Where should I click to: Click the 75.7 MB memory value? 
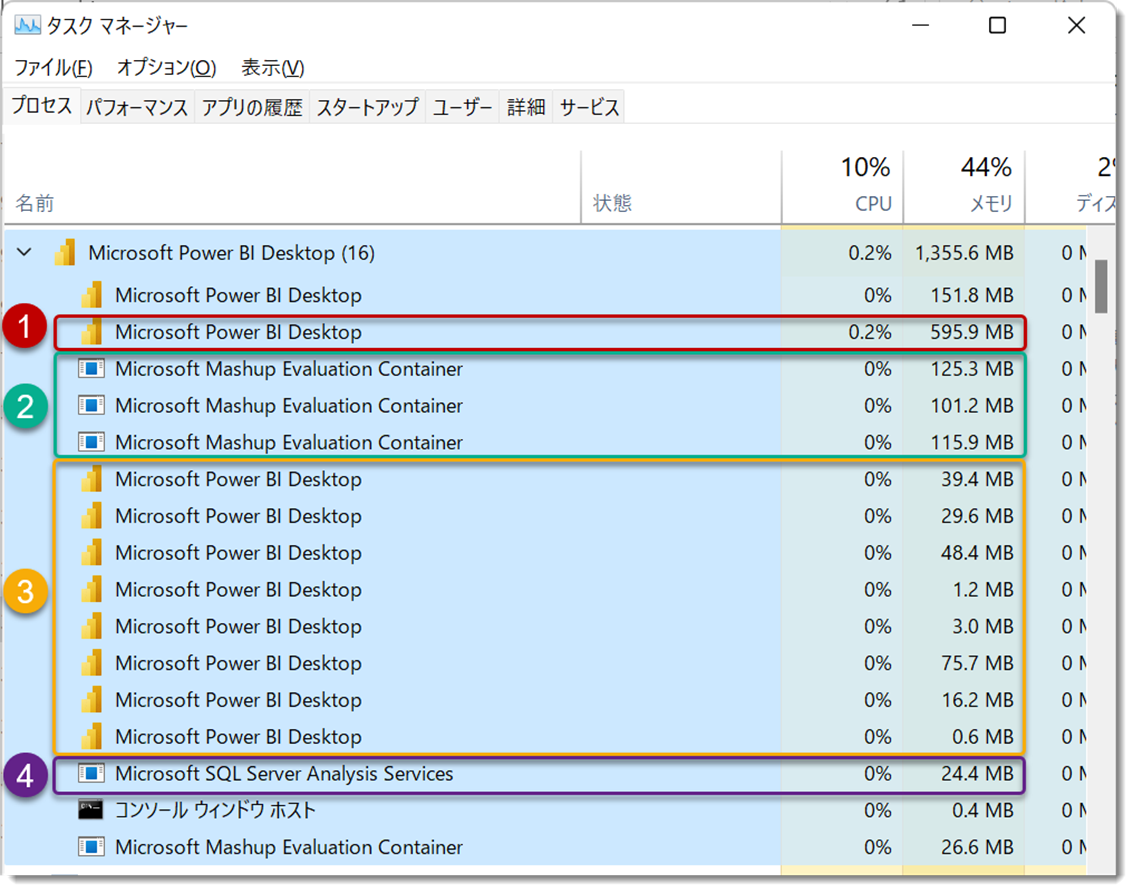coord(977,663)
